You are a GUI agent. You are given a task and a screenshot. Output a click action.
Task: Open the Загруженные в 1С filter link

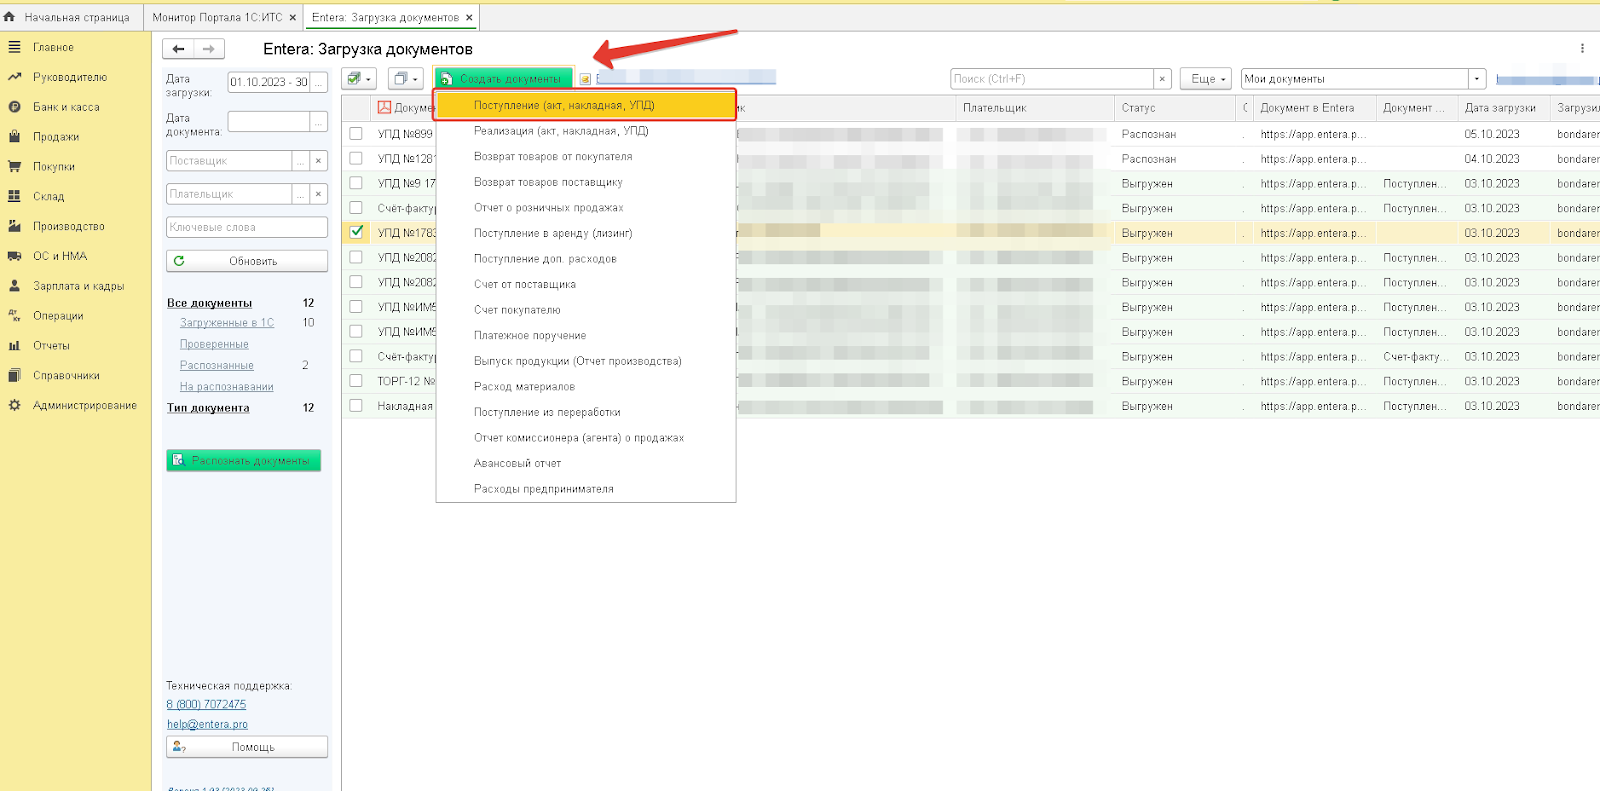point(227,323)
